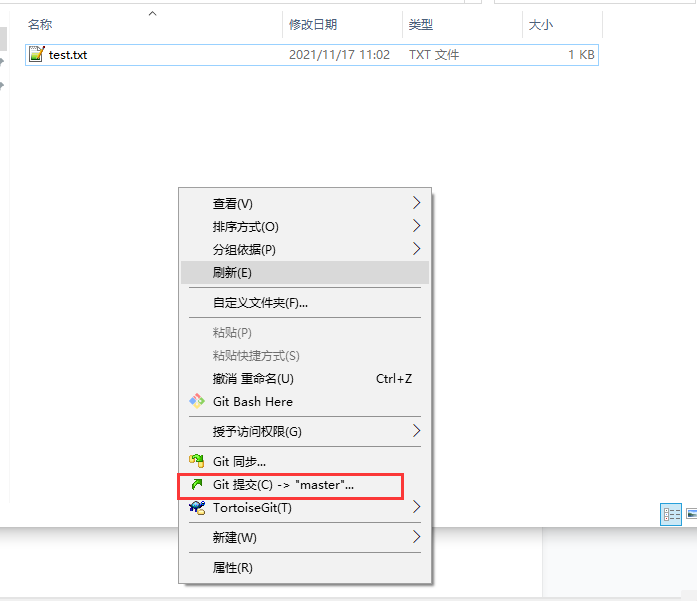This screenshot has width=697, height=601.
Task: Open the 查看(V) menu entry
Action: click(305, 204)
